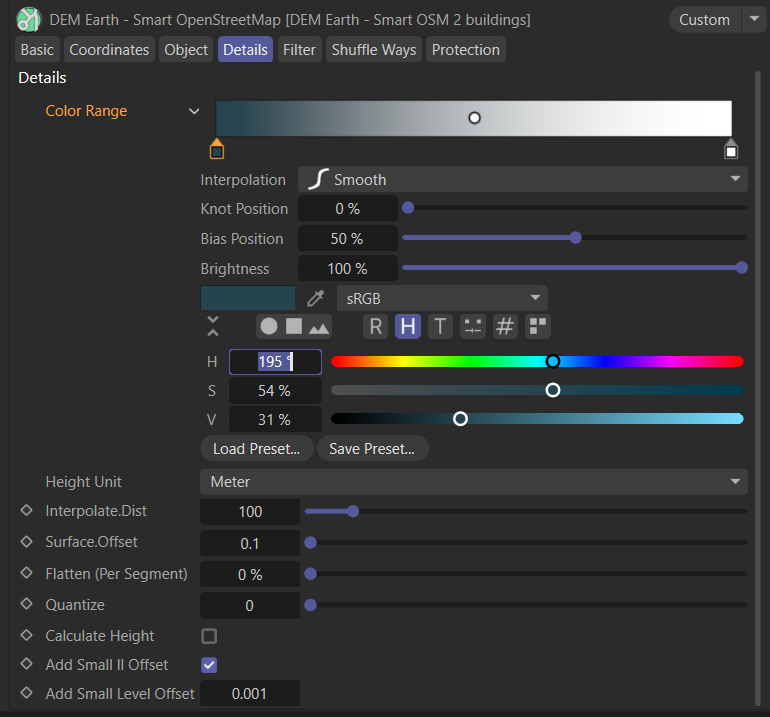Click the S saturation value field
The height and width of the screenshot is (717, 770).
pyautogui.click(x=275, y=391)
